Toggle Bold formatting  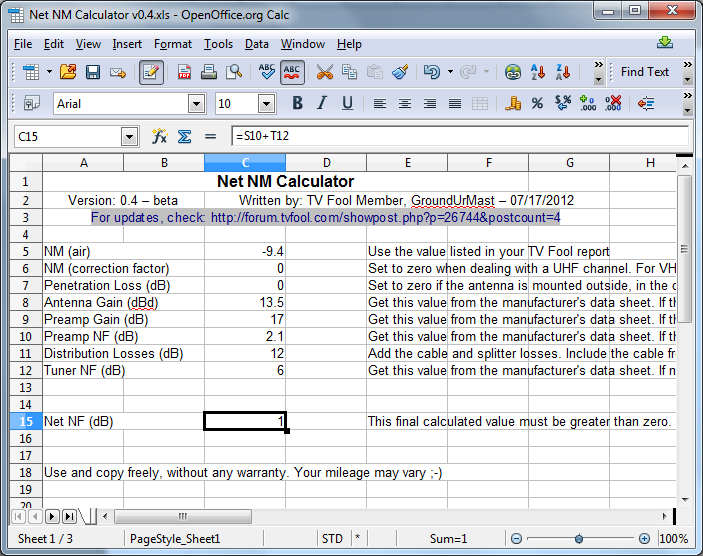[297, 104]
